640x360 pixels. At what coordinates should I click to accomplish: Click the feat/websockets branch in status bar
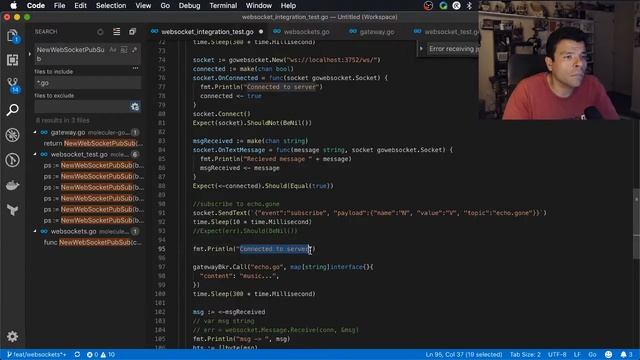[x=36, y=354]
